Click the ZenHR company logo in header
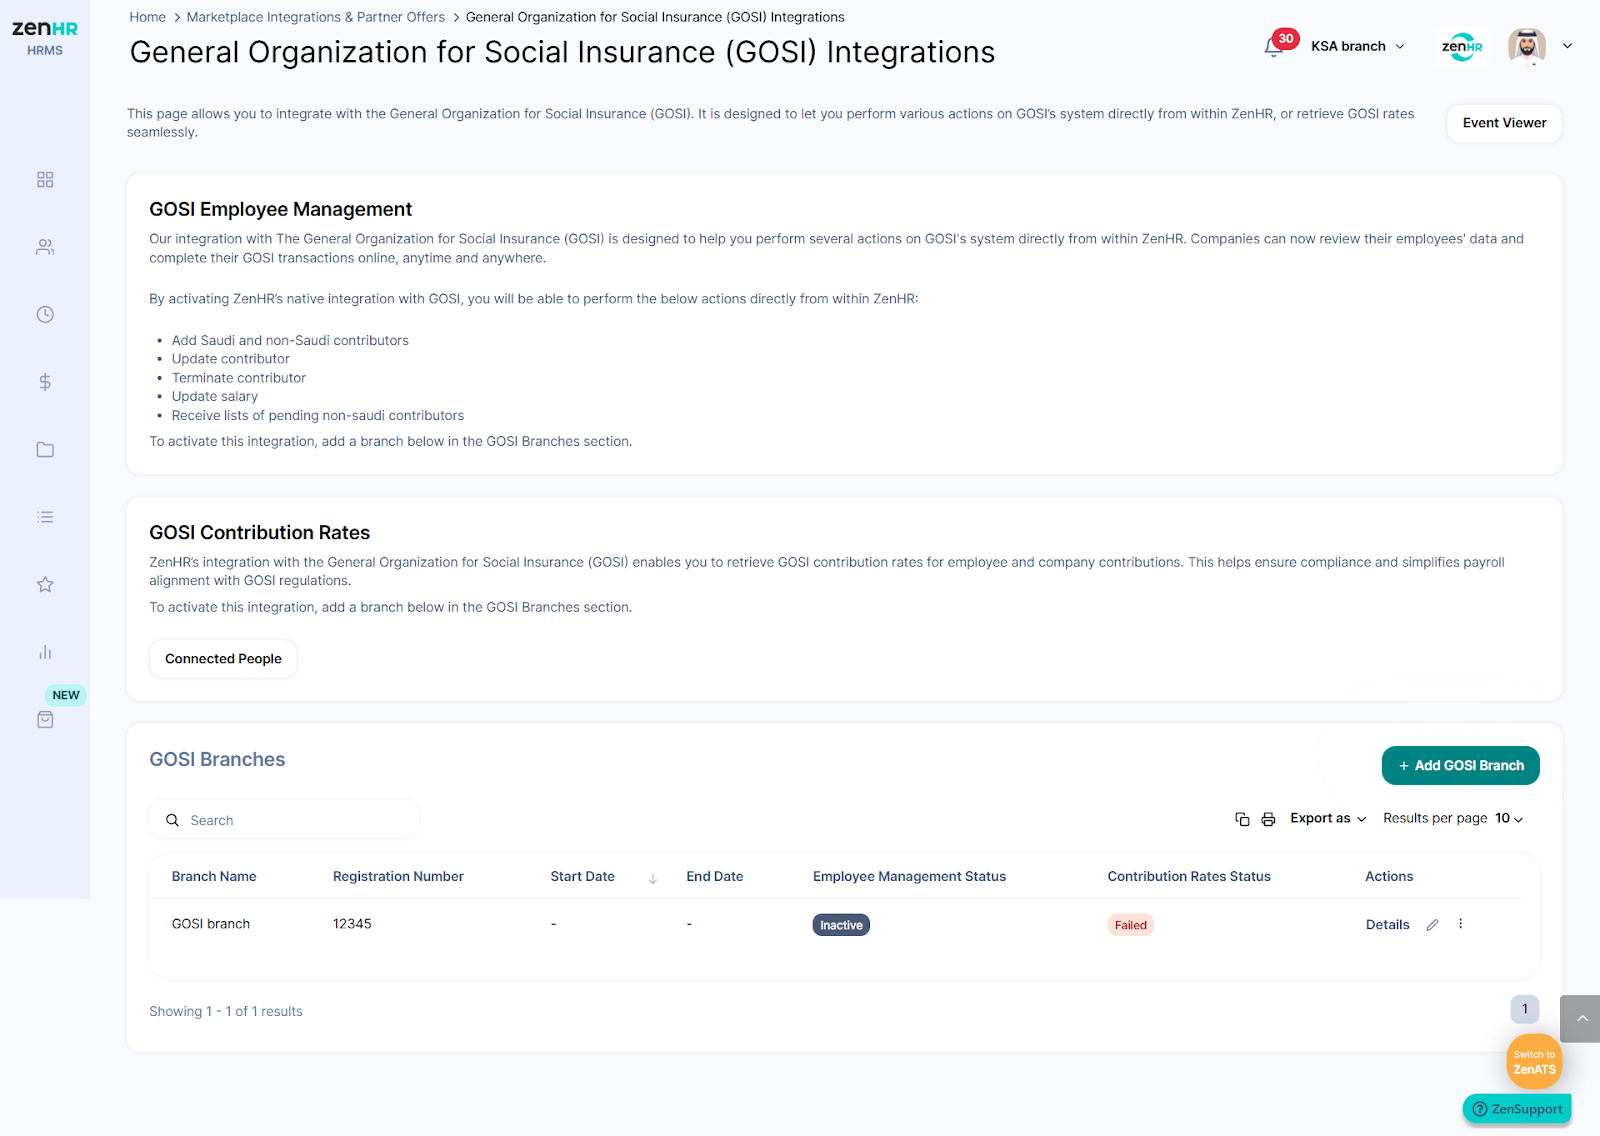The height and width of the screenshot is (1136, 1600). pyautogui.click(x=1462, y=47)
